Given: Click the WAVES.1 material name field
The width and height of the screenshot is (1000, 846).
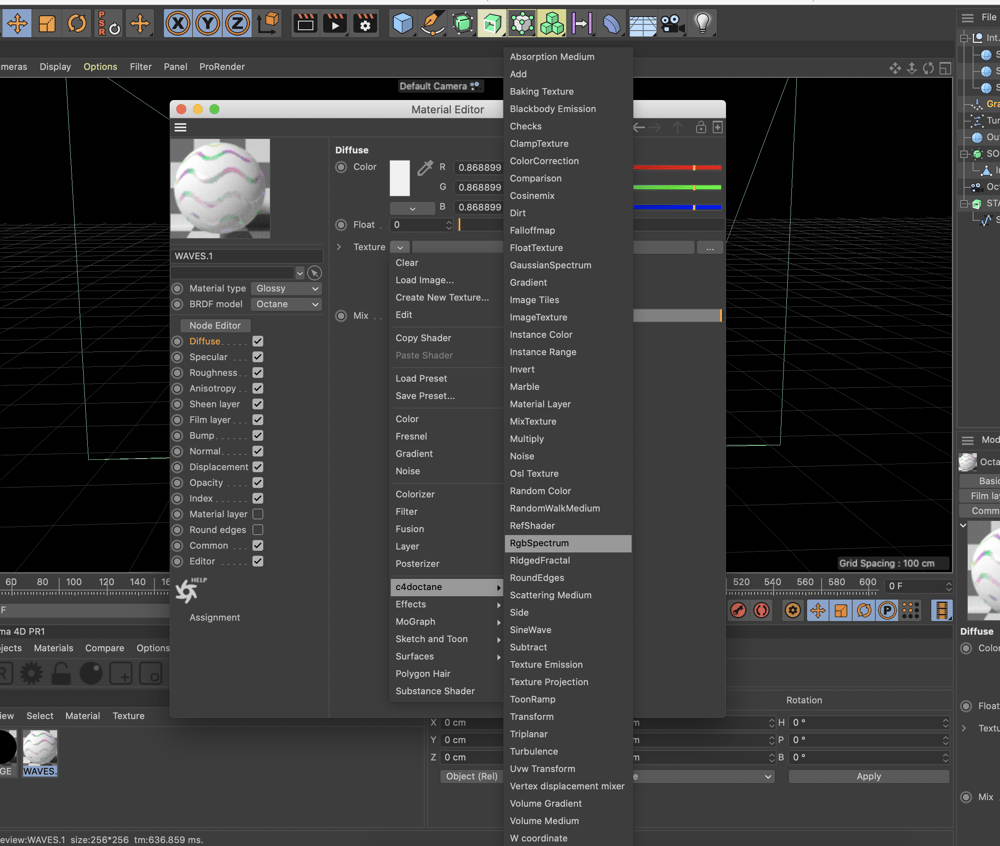Looking at the screenshot, I should [247, 256].
